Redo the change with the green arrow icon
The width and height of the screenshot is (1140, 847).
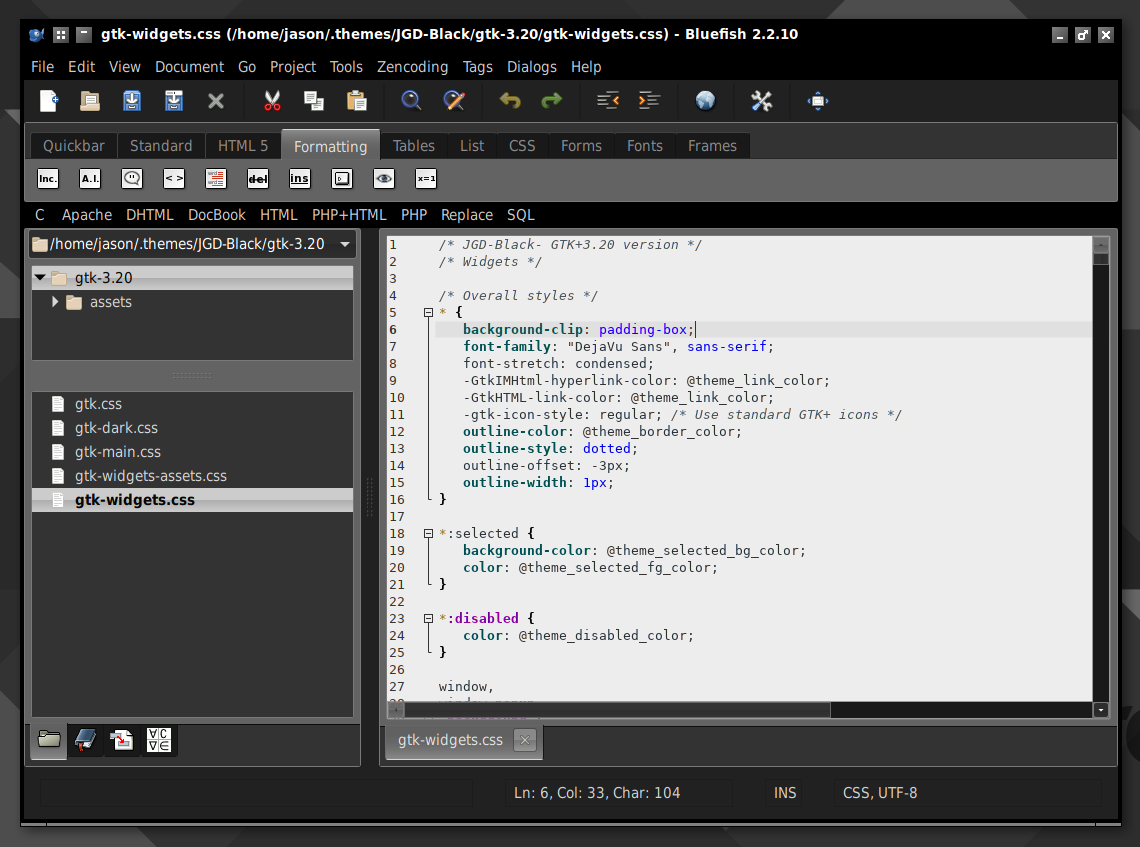pyautogui.click(x=552, y=100)
